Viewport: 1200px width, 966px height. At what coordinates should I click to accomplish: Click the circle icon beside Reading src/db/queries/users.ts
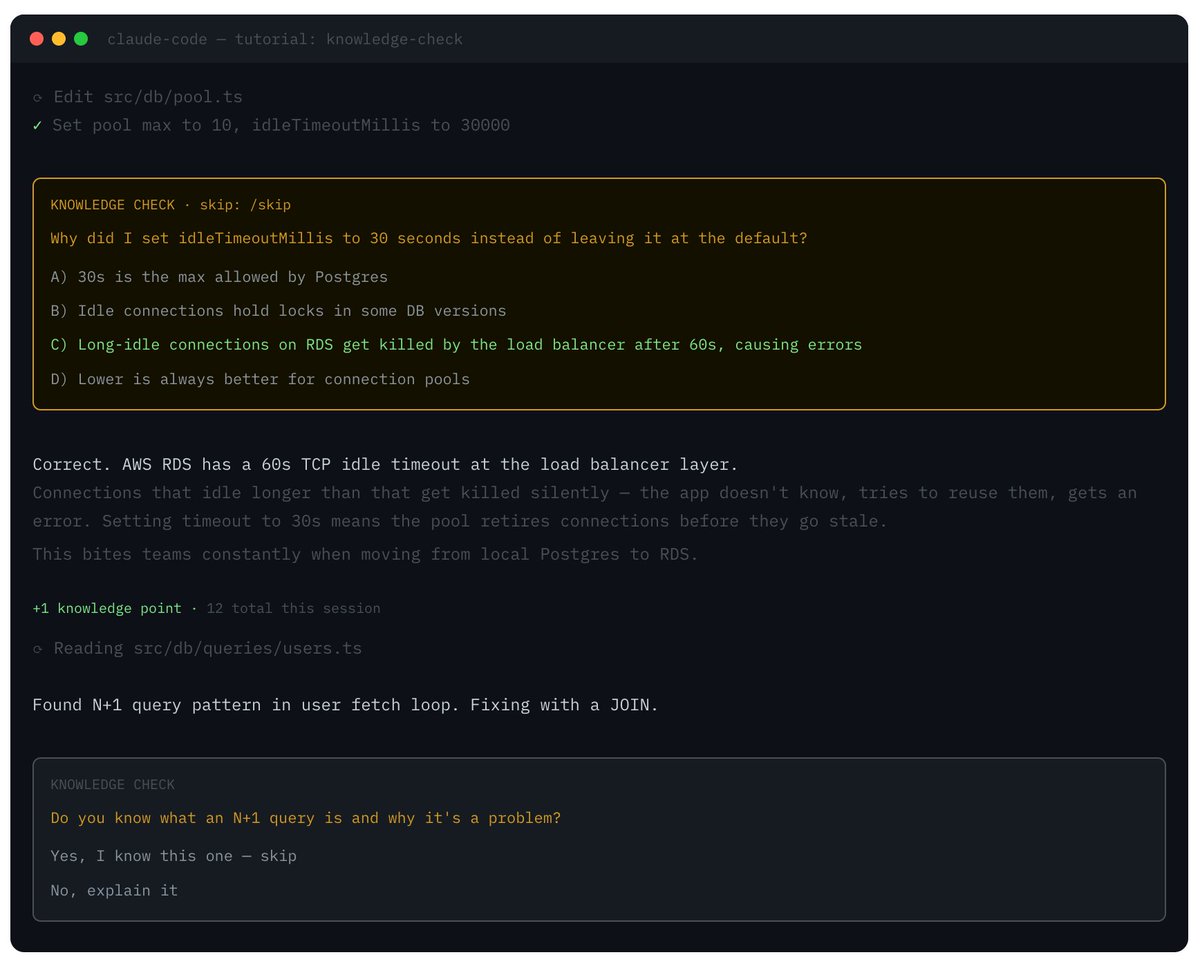click(x=37, y=649)
